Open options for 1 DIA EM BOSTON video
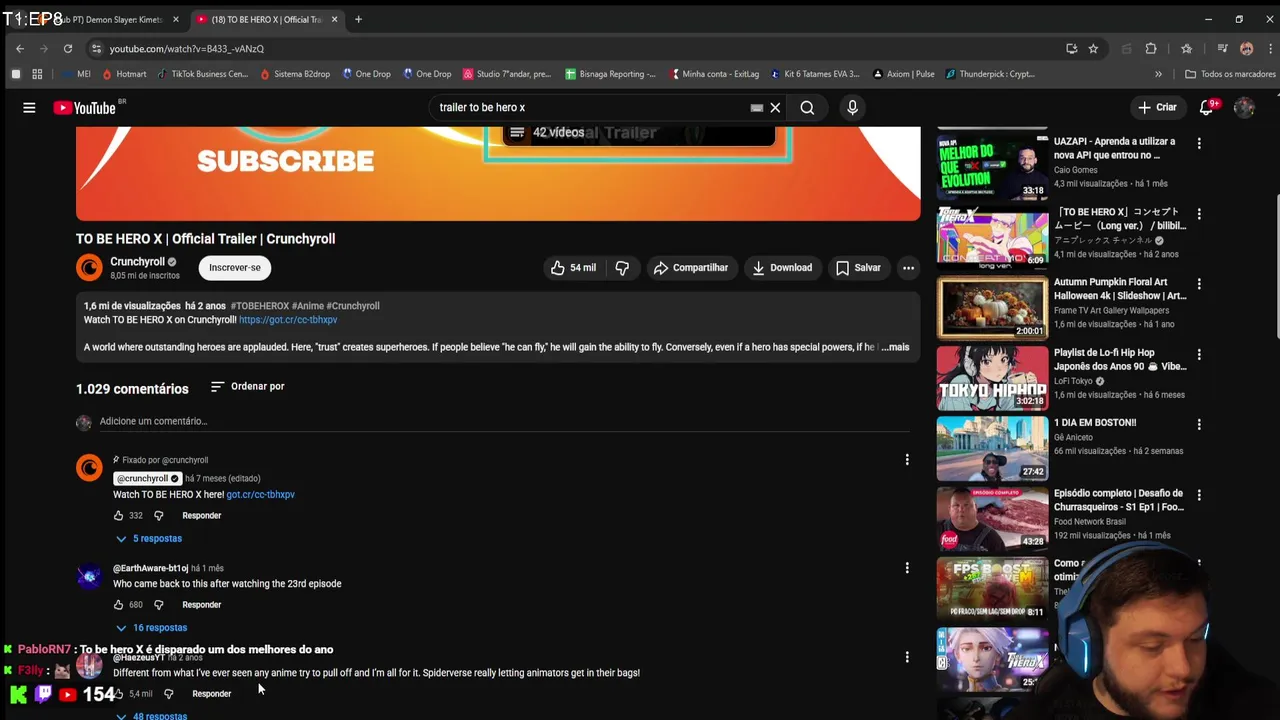Viewport: 1280px width, 720px height. (1199, 425)
